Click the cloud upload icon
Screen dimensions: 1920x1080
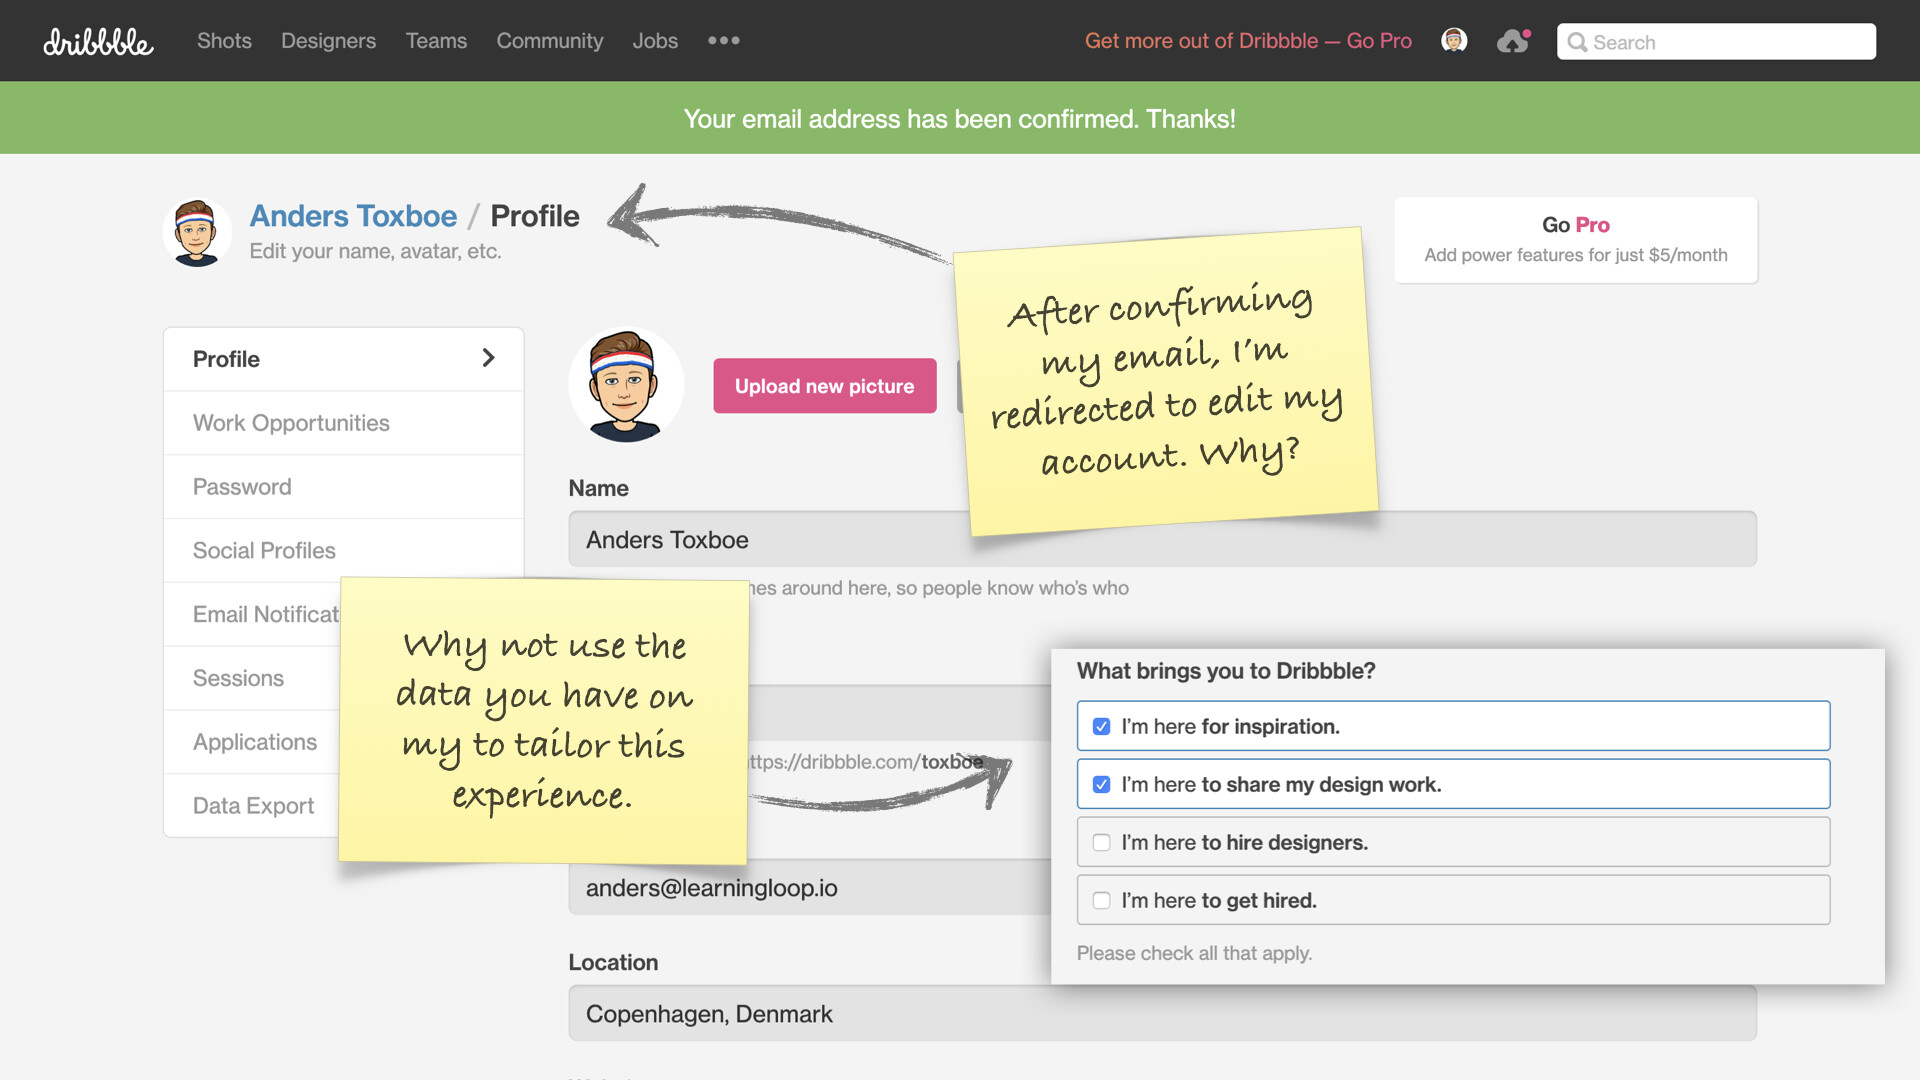pos(1512,42)
